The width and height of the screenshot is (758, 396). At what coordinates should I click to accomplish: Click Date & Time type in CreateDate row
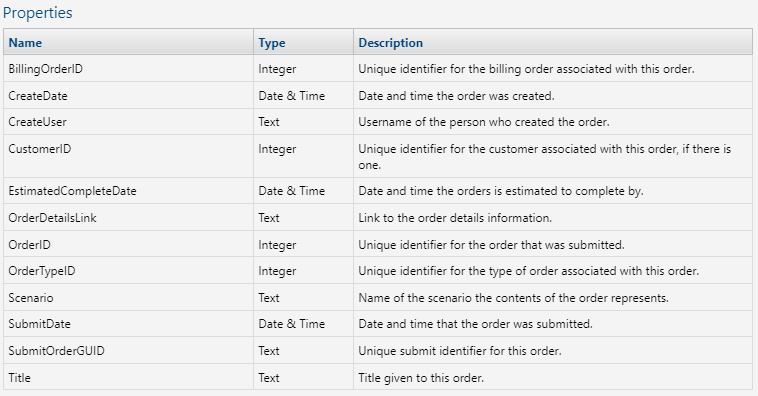(292, 96)
